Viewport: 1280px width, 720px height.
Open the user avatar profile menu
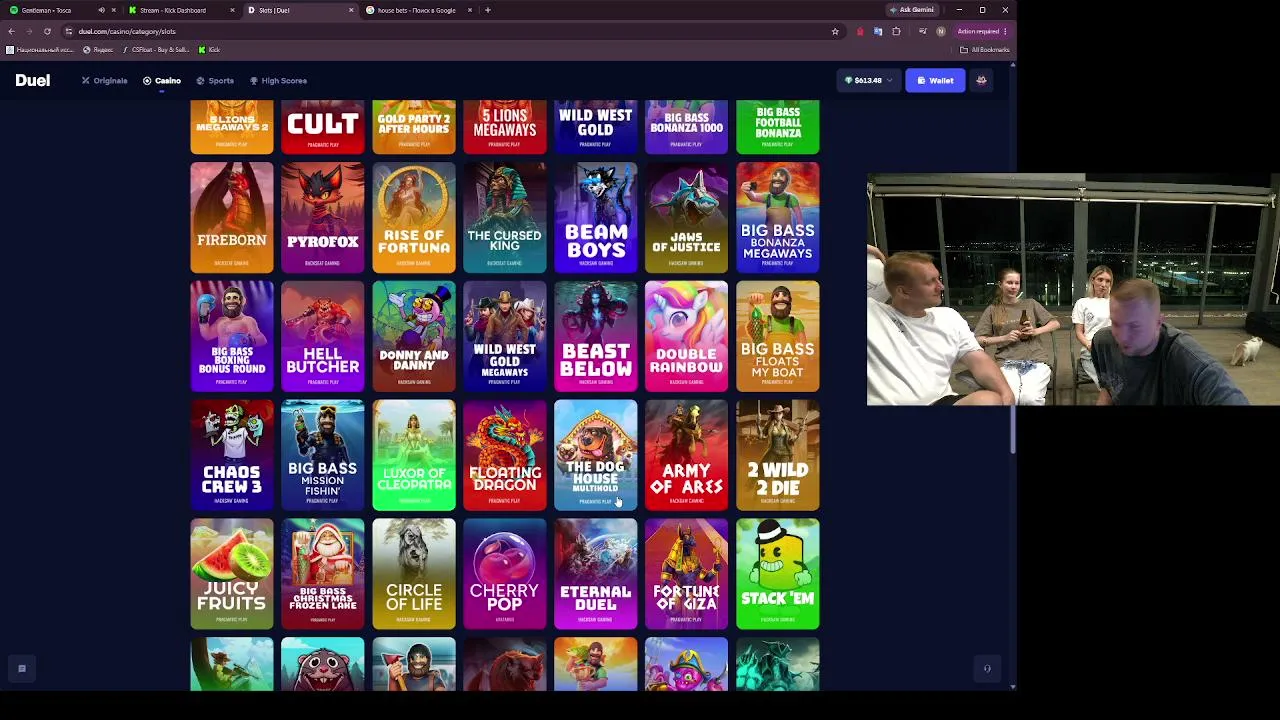click(x=981, y=80)
